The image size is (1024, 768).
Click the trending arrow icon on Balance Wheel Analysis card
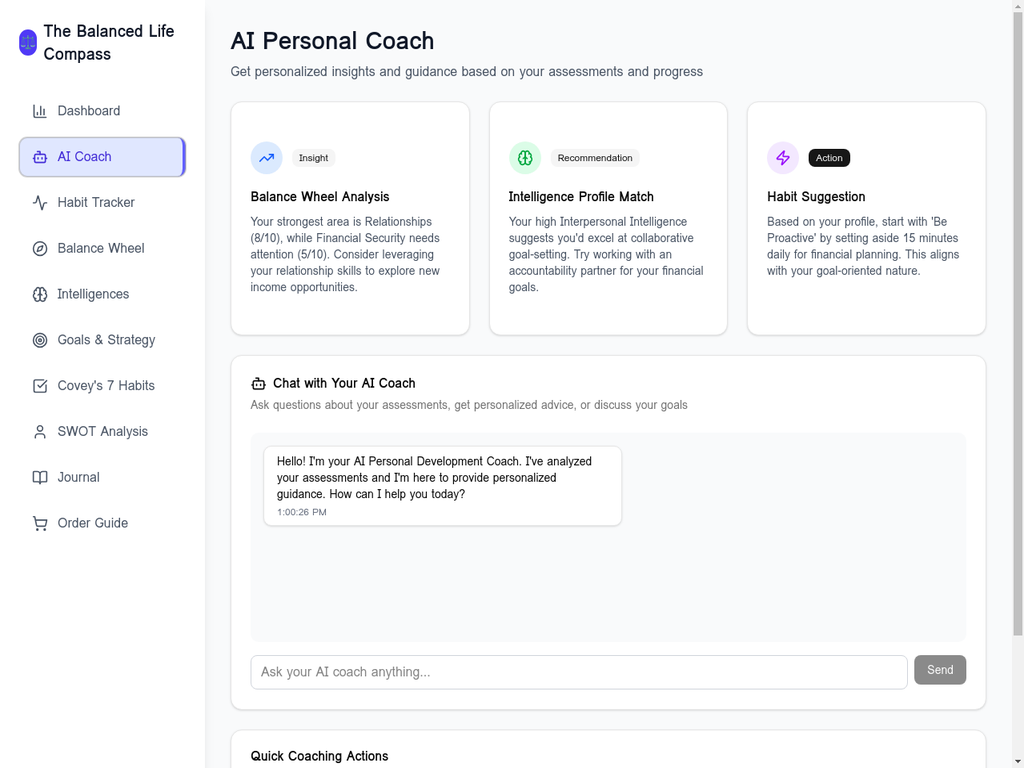coord(266,157)
